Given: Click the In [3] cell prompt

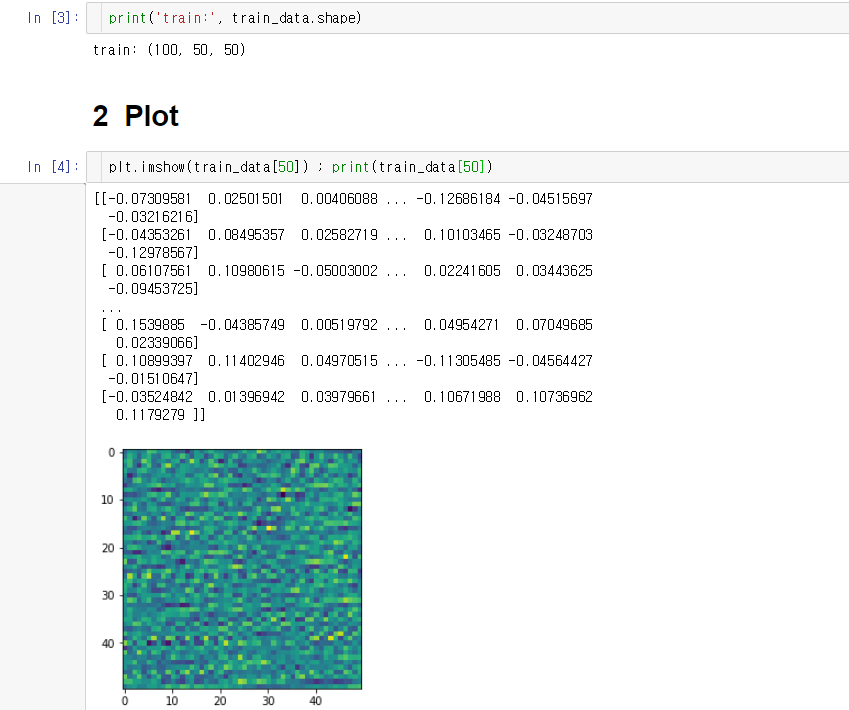Looking at the screenshot, I should tap(51, 19).
